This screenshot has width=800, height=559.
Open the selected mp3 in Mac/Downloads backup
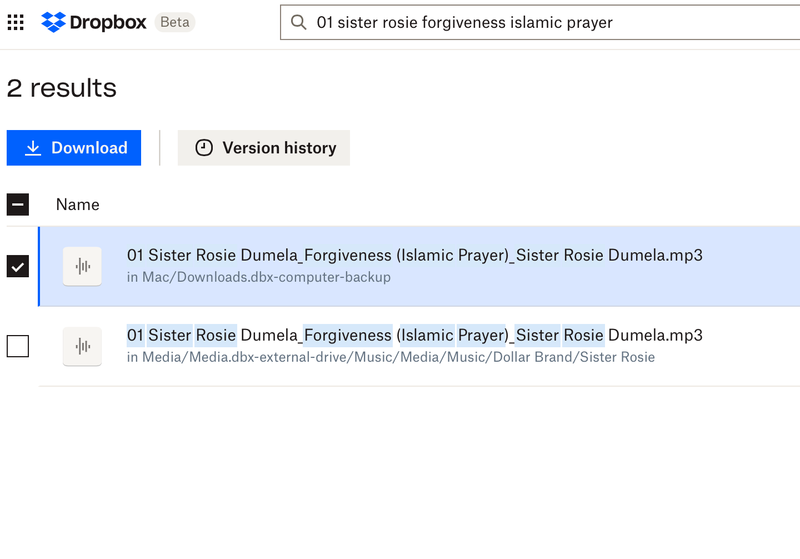[415, 255]
